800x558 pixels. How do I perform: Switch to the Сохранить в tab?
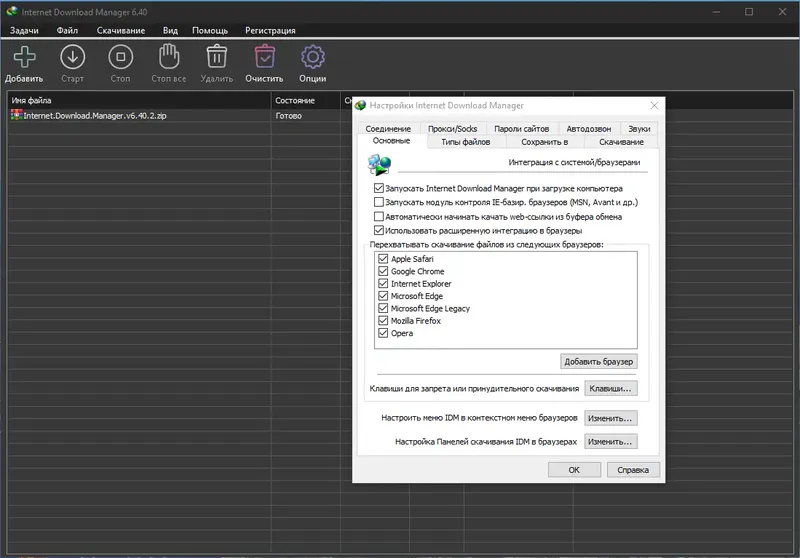544,142
